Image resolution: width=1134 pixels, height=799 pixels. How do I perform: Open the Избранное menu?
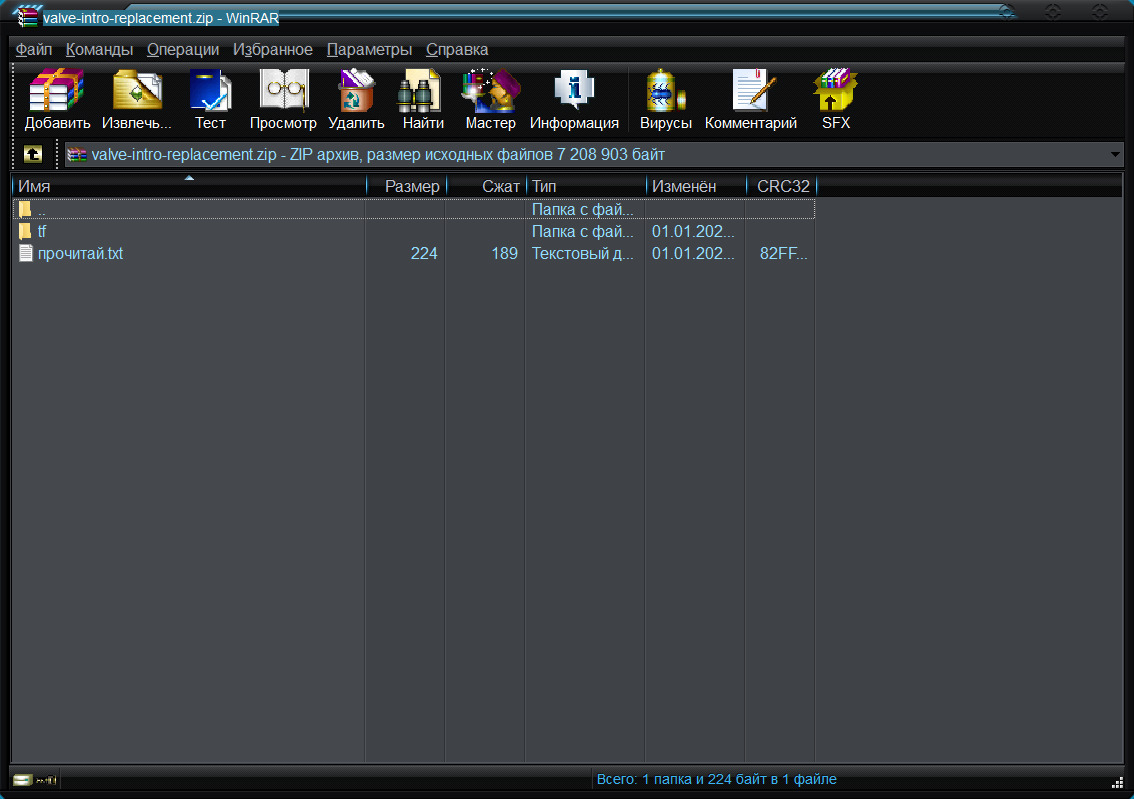pos(273,49)
